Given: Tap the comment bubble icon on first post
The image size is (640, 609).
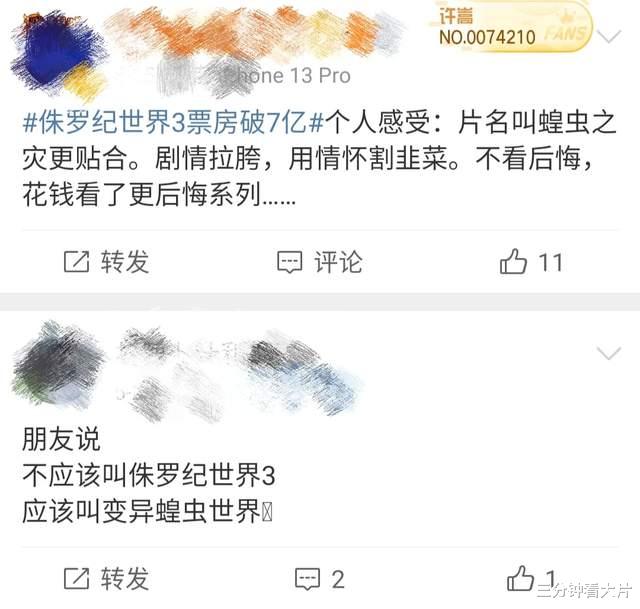Looking at the screenshot, I should click(289, 262).
